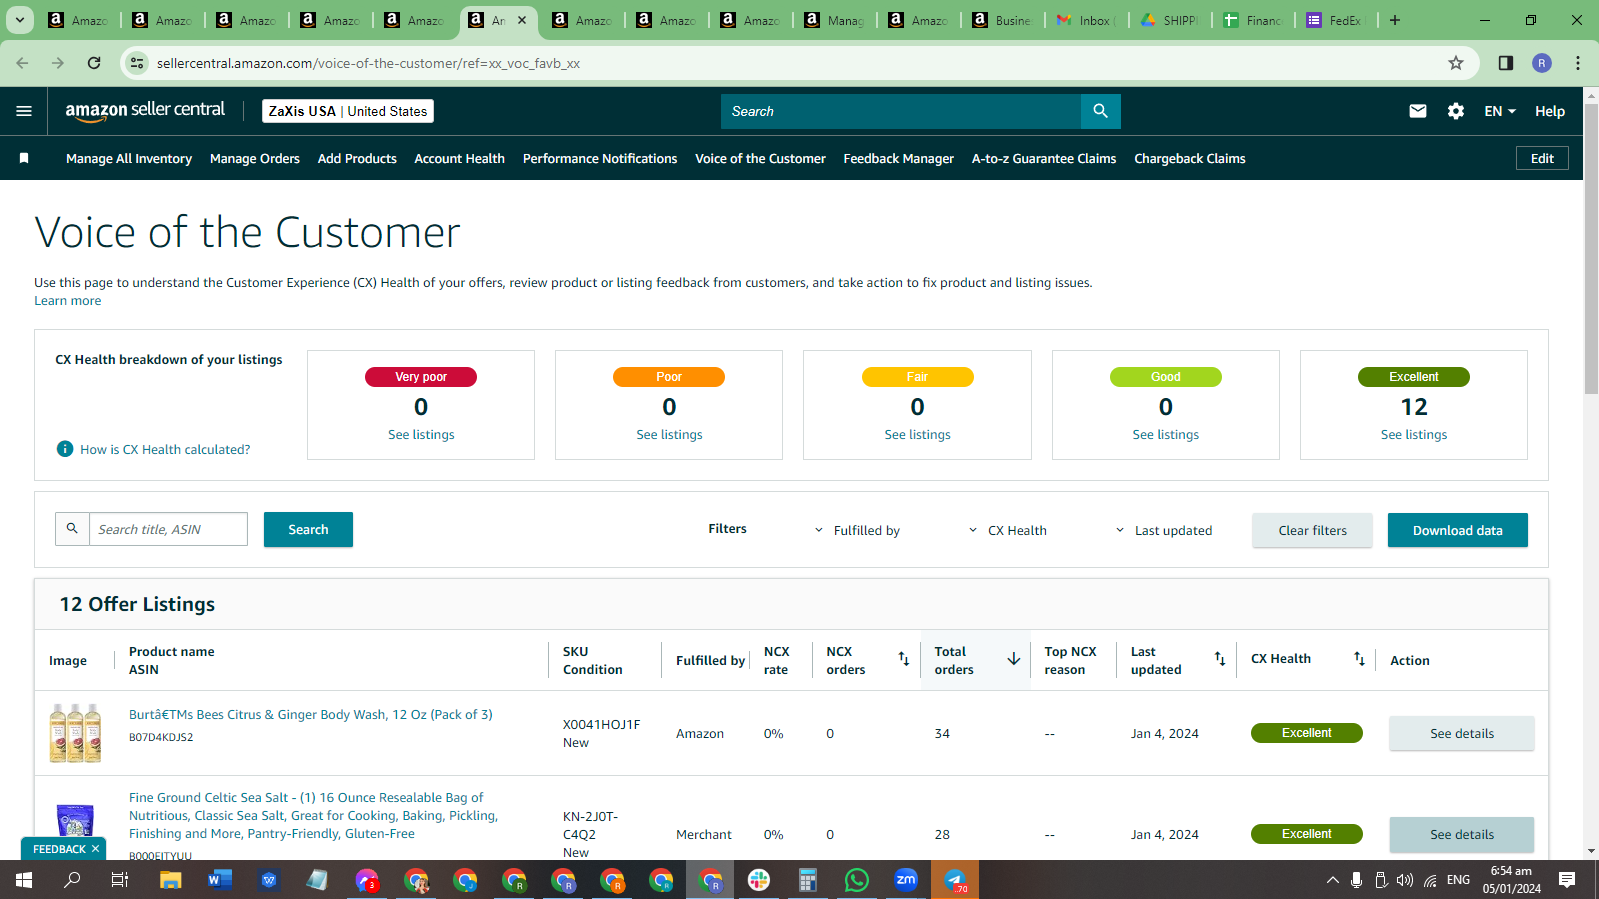Click See details for Celtic Sea Salt

point(1461,834)
